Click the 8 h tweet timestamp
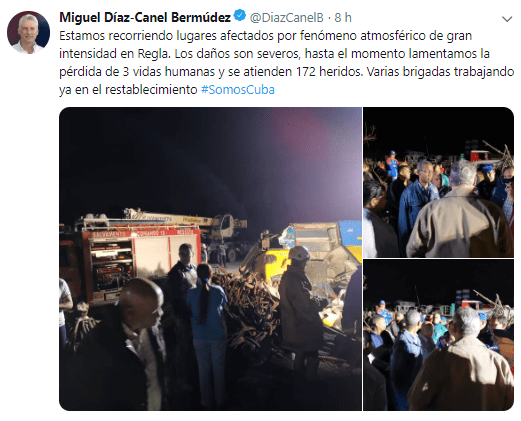 pyautogui.click(x=343, y=18)
